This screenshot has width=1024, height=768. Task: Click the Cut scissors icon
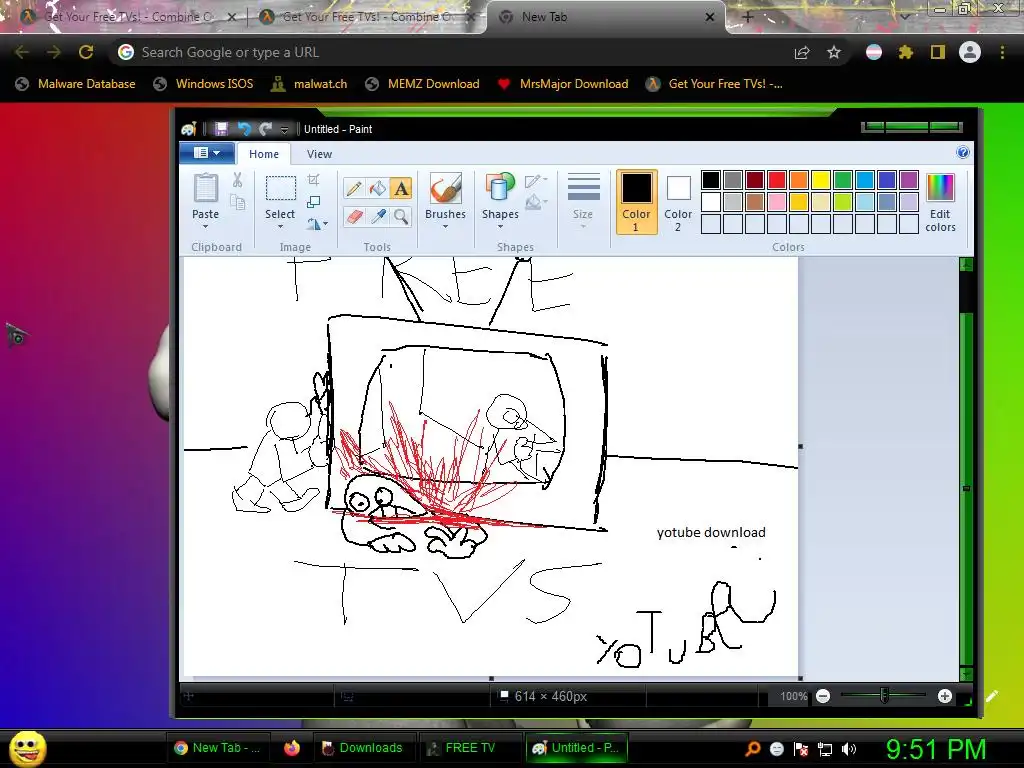(237, 180)
